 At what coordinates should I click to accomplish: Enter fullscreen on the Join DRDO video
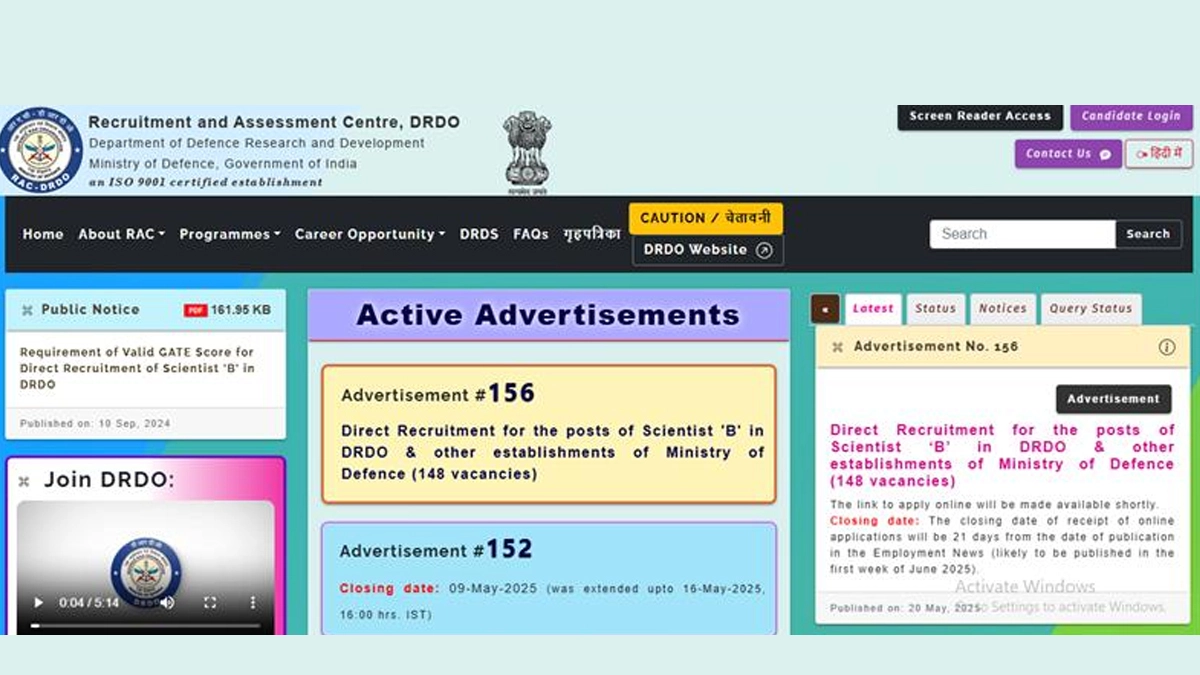210,603
